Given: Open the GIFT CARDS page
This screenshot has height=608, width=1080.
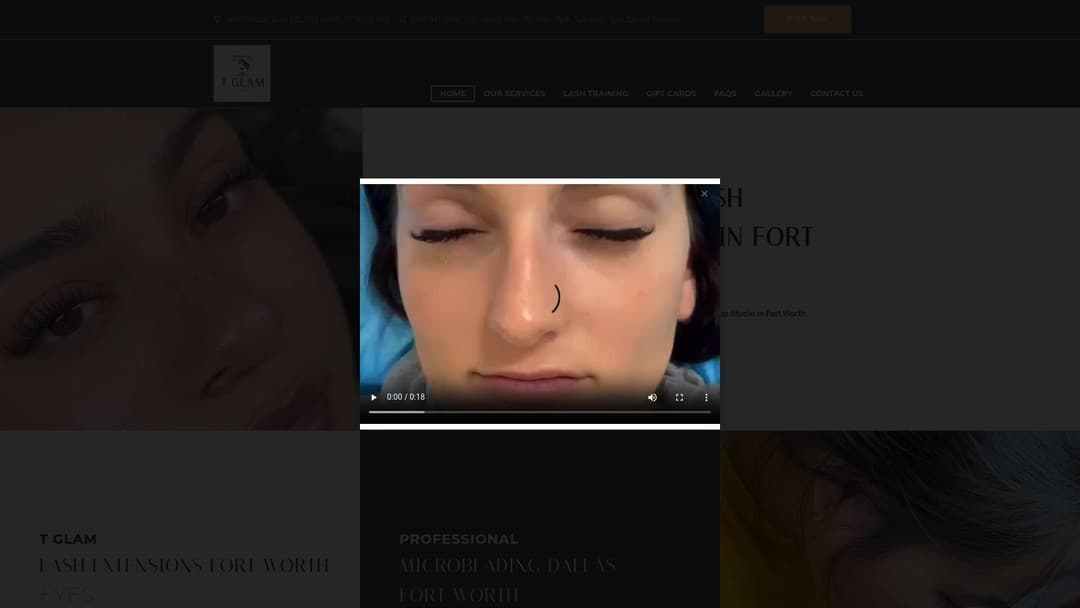Looking at the screenshot, I should pyautogui.click(x=670, y=93).
